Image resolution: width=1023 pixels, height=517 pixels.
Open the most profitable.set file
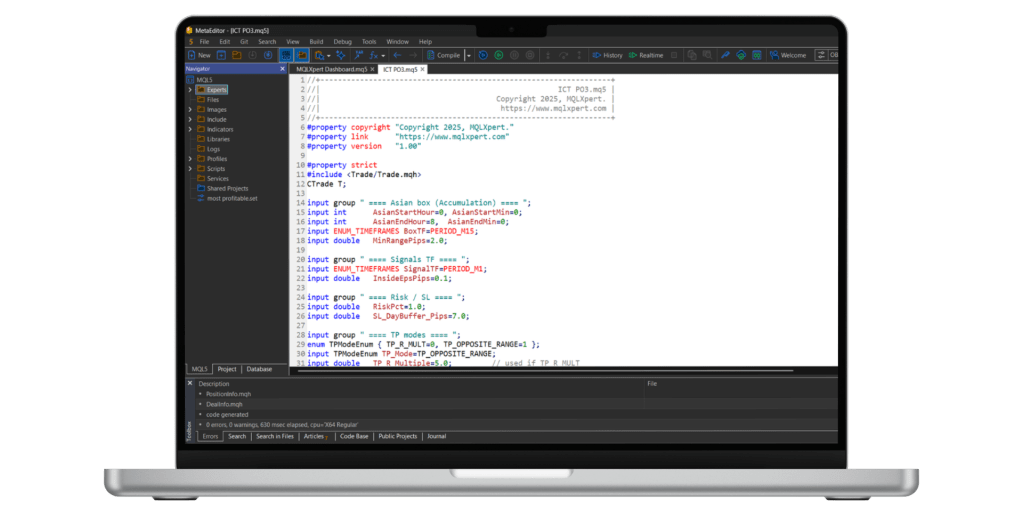tap(231, 198)
